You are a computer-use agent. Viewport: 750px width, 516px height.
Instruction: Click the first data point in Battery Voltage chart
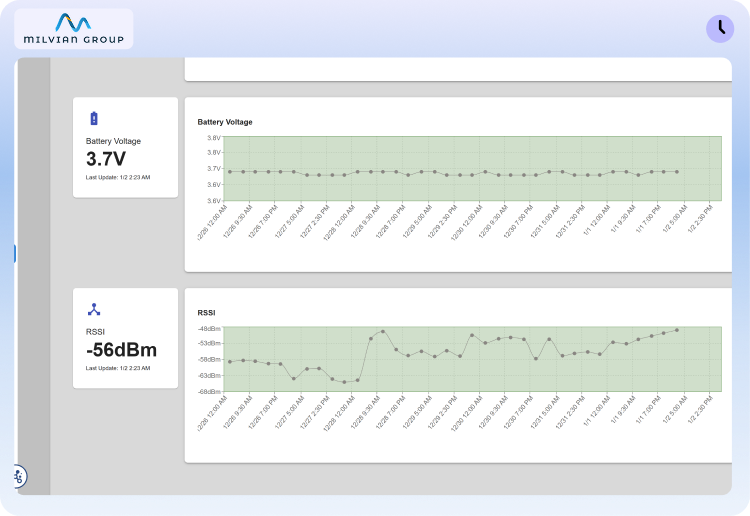230,172
